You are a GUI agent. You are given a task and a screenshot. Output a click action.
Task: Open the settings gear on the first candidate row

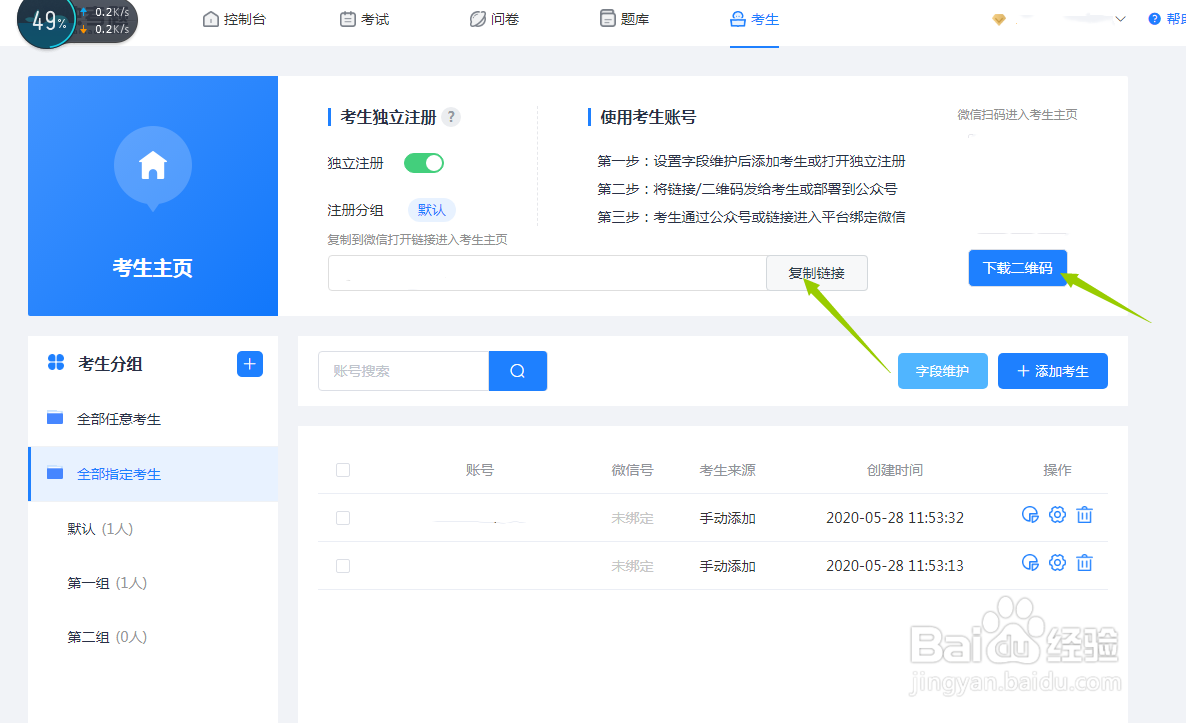tap(1057, 514)
